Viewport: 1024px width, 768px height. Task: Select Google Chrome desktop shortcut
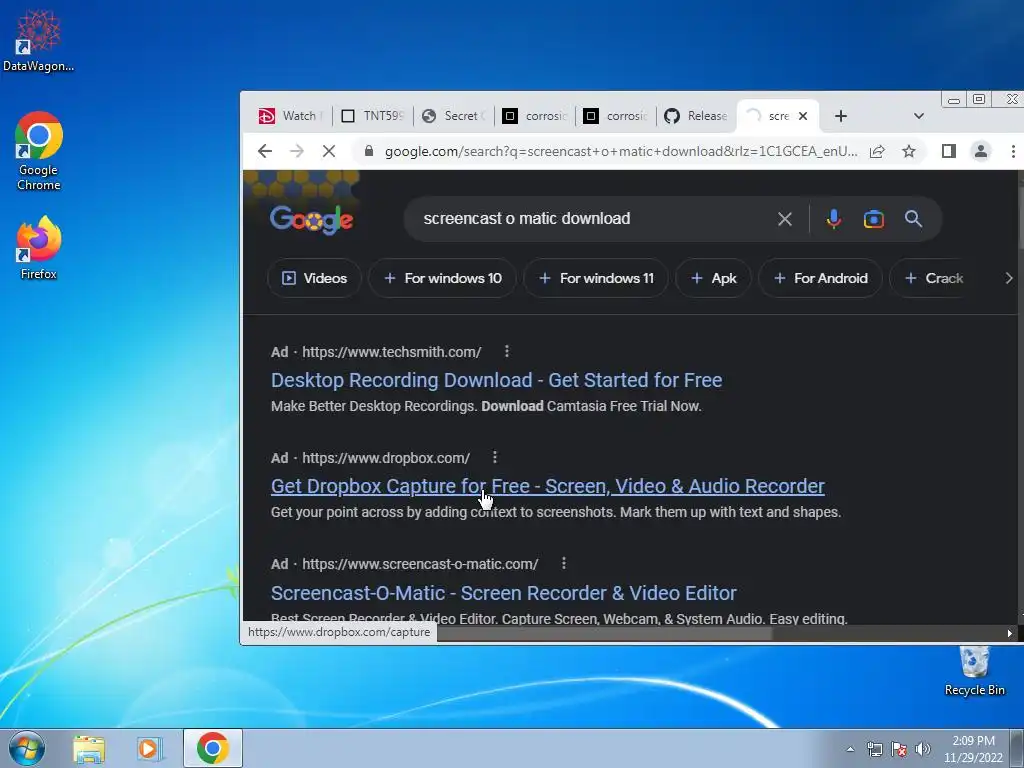(x=39, y=152)
